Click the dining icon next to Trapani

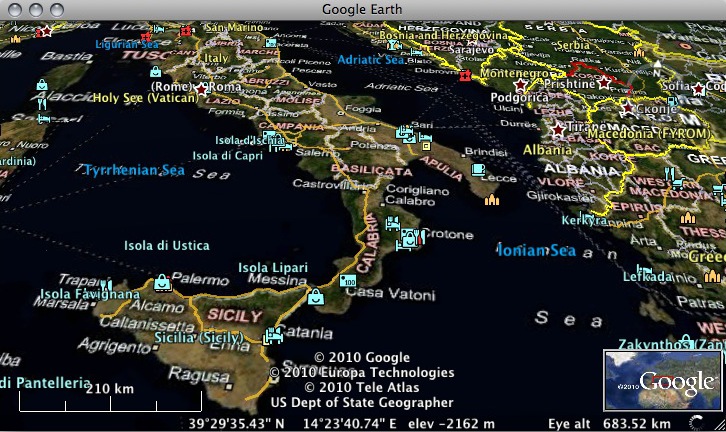click(106, 284)
